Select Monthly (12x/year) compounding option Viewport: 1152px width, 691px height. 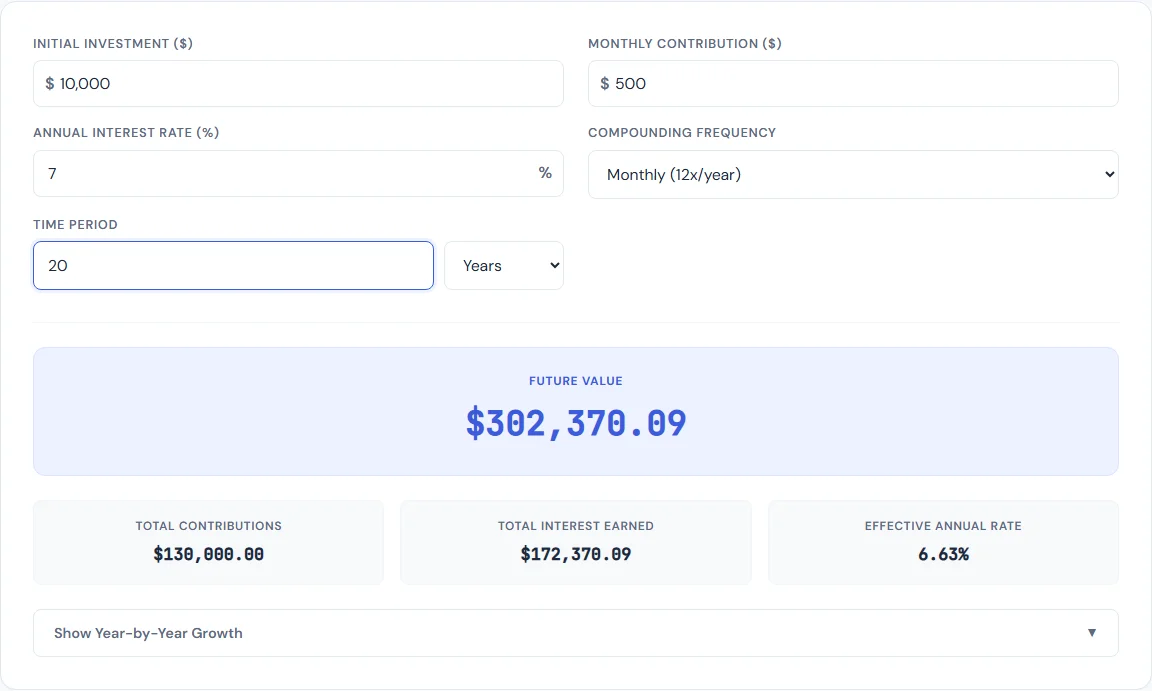[853, 173]
